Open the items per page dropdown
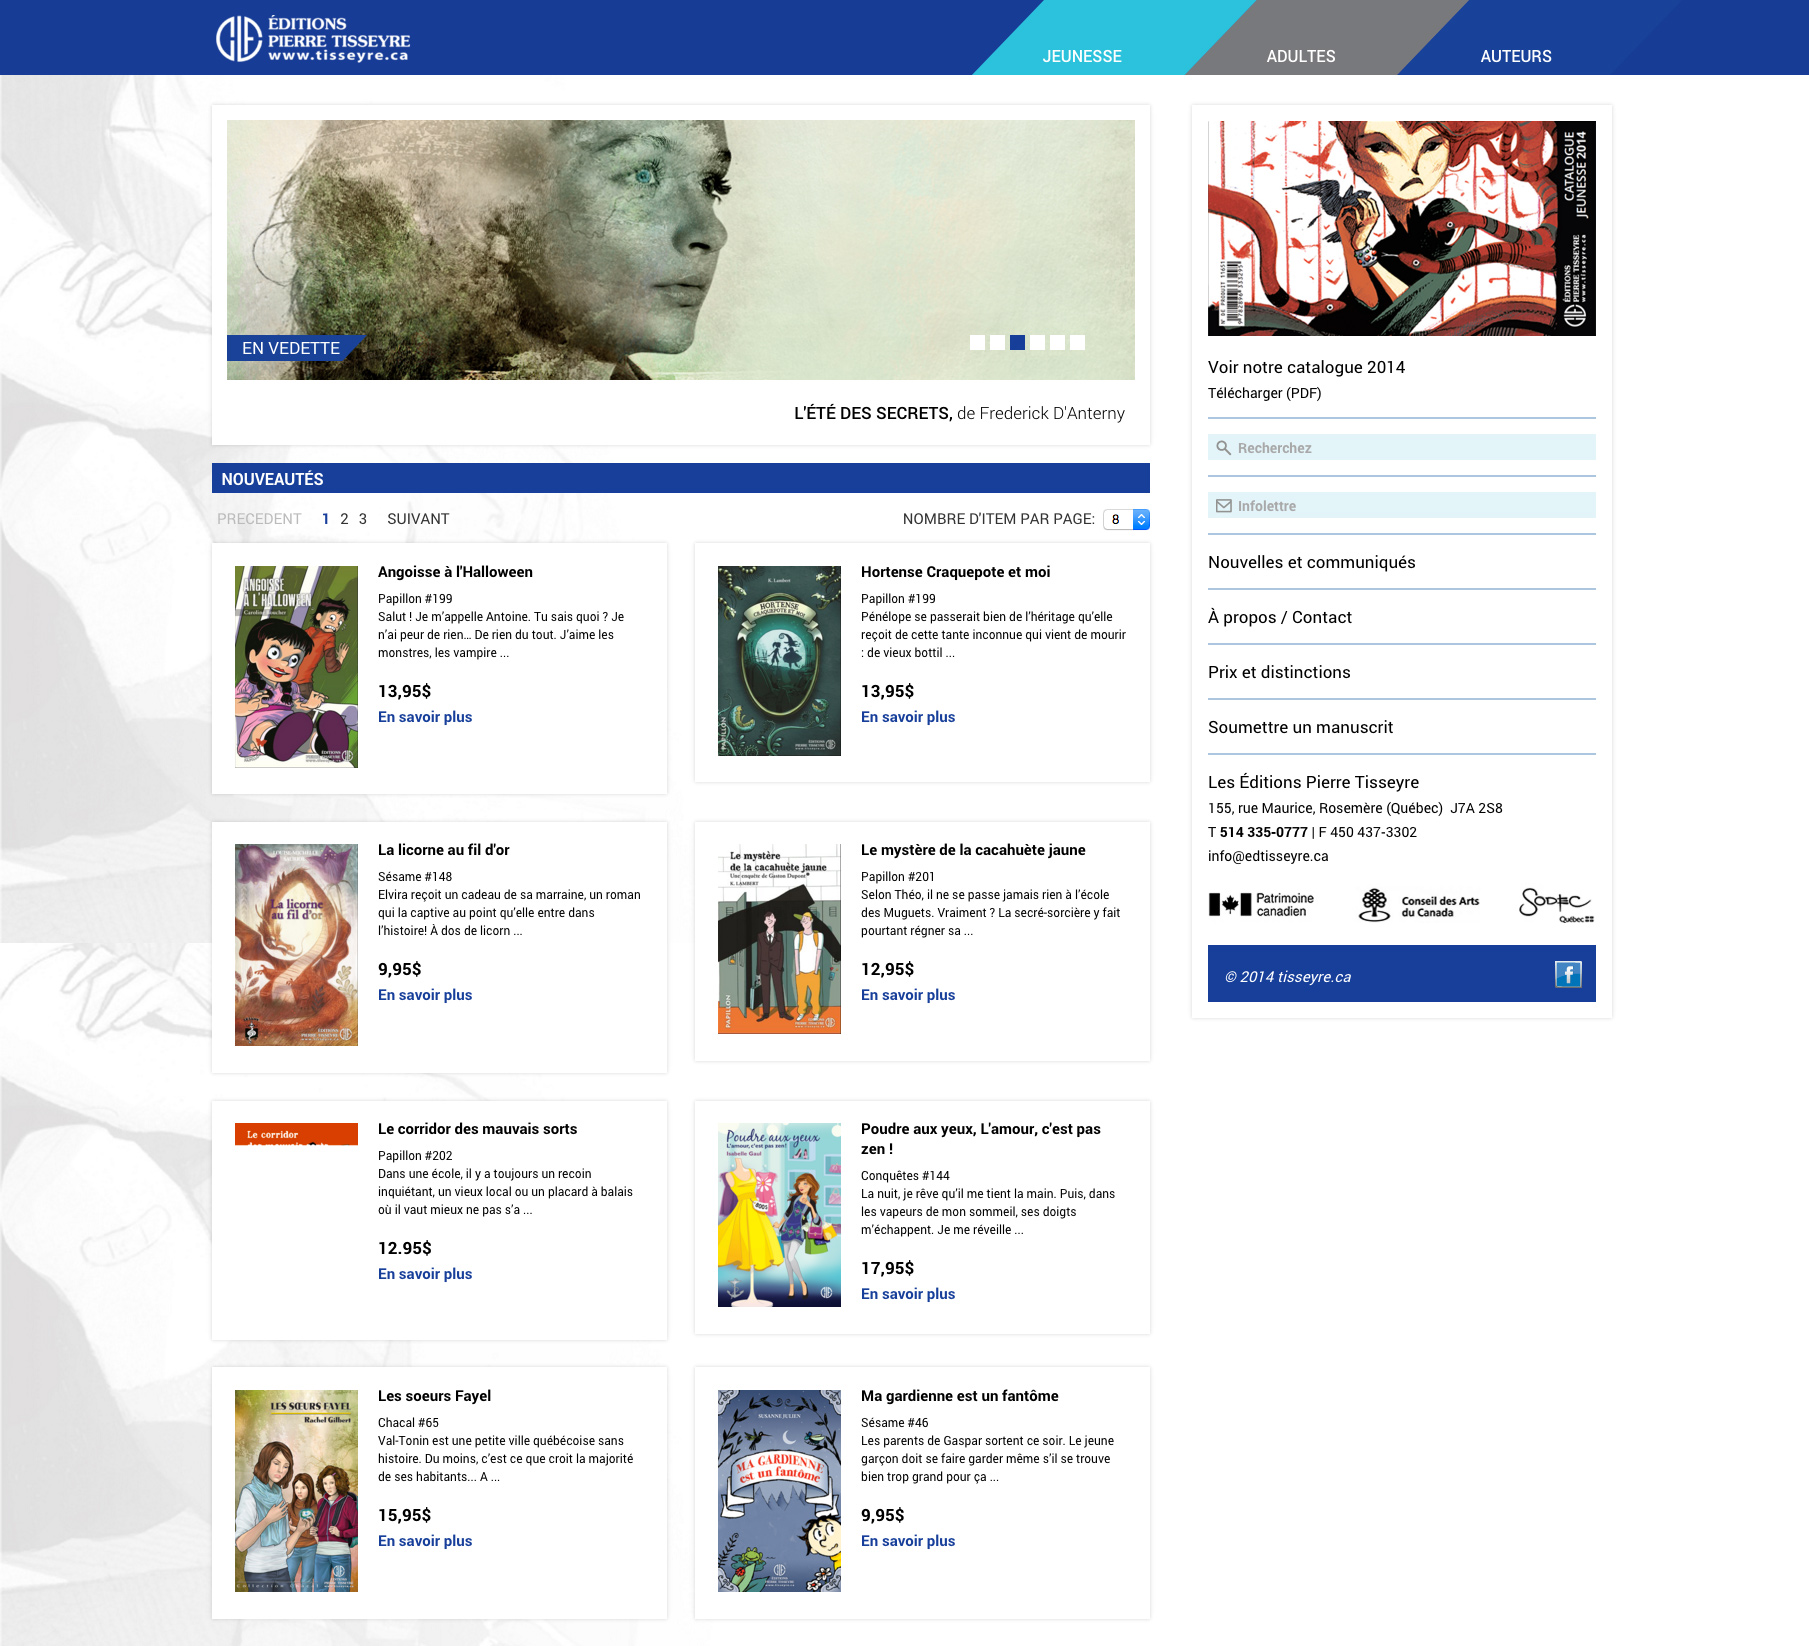Screen dimensions: 1809x1646 click(x=1126, y=519)
